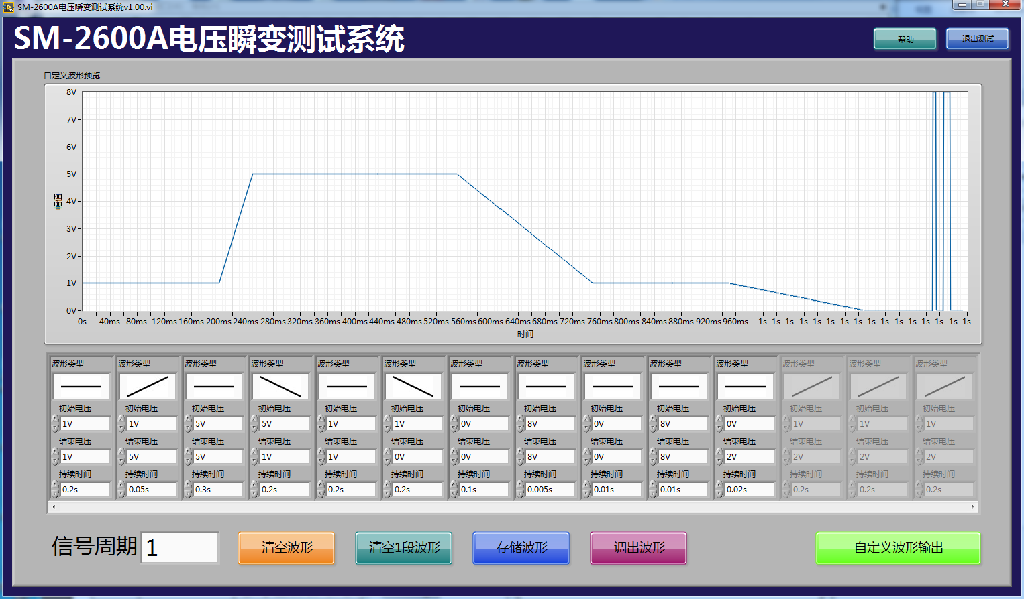The height and width of the screenshot is (599, 1024).
Task: Focus the 信号周期 input field
Action: tap(180, 547)
